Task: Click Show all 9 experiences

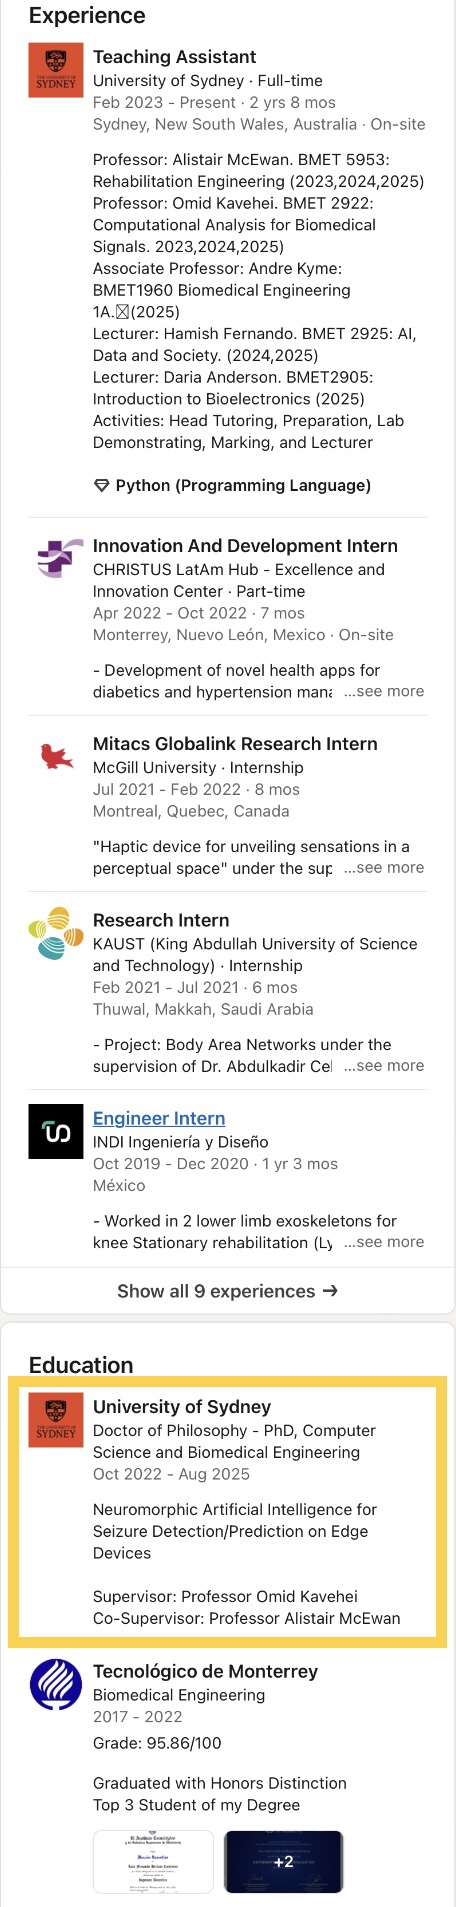Action: coord(228,1291)
